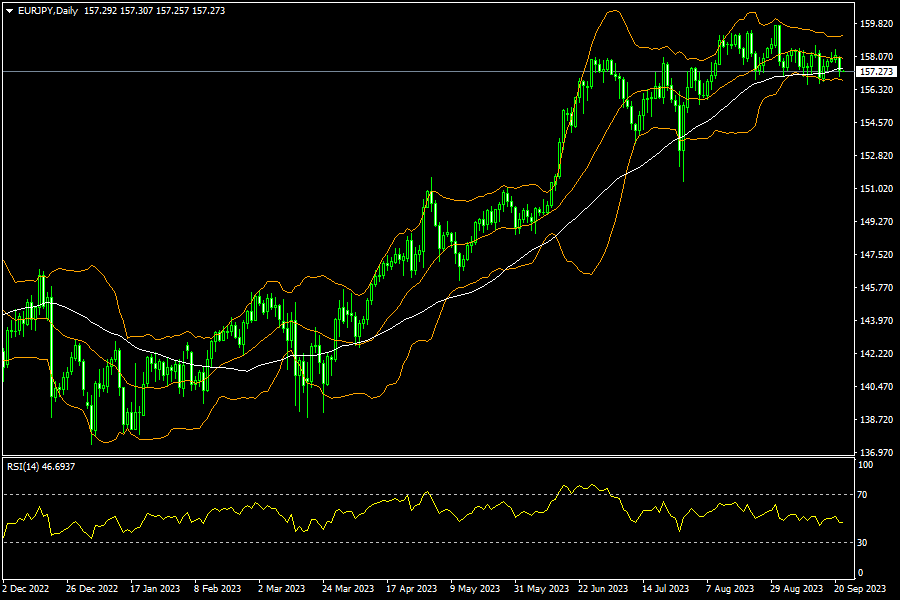
Task: Click the RSI 70 level label
Action: [x=862, y=494]
